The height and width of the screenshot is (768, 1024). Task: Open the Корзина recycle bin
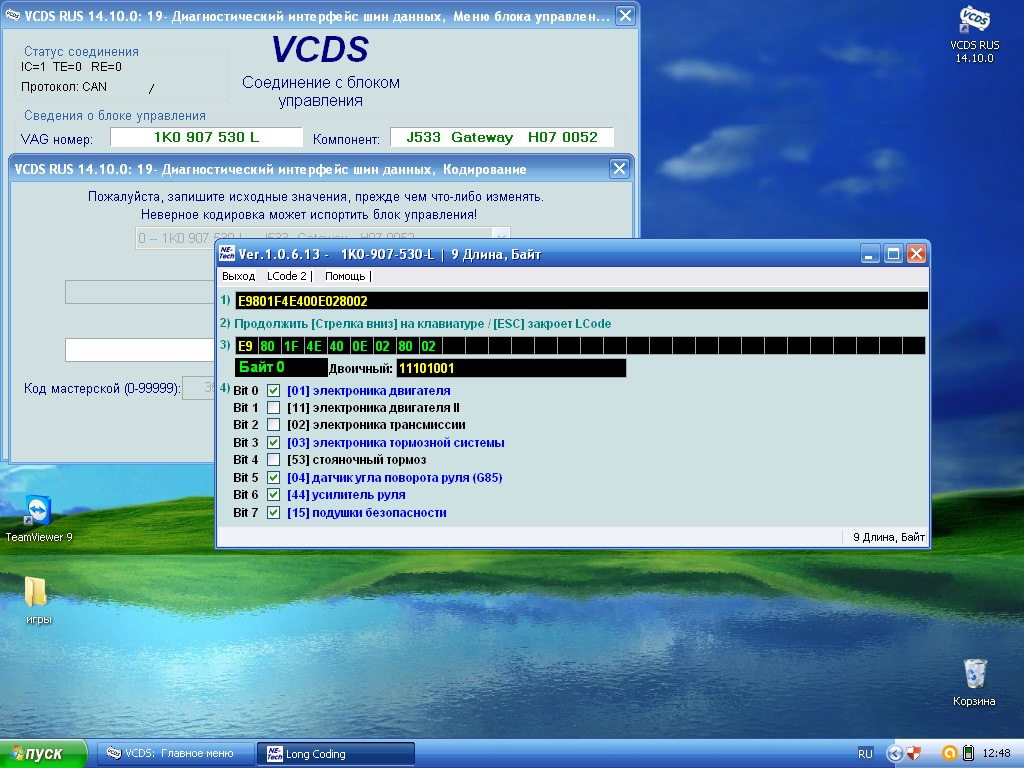pyautogui.click(x=974, y=682)
